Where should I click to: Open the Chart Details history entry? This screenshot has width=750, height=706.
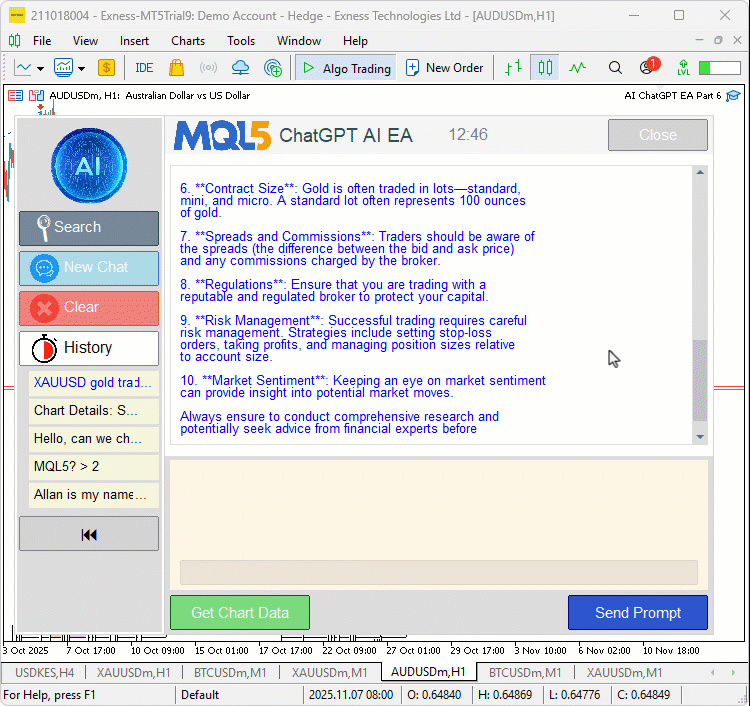[x=93, y=411]
